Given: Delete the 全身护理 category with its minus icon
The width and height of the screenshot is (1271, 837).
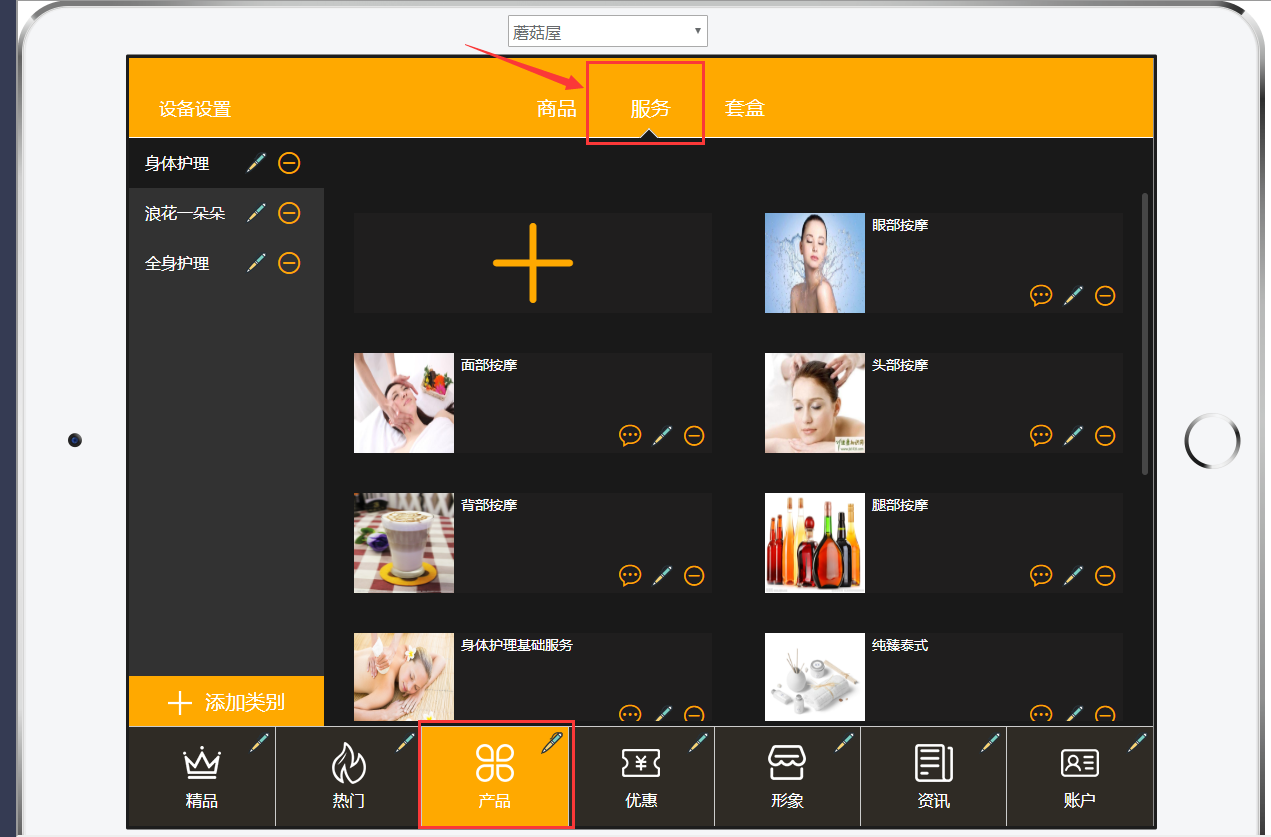Looking at the screenshot, I should pos(289,263).
